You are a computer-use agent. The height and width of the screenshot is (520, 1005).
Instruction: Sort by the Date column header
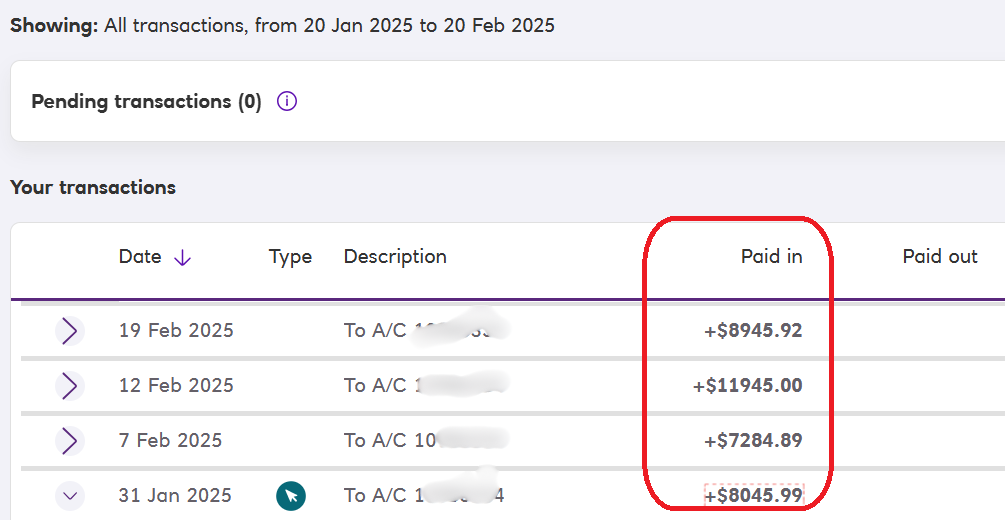point(140,257)
